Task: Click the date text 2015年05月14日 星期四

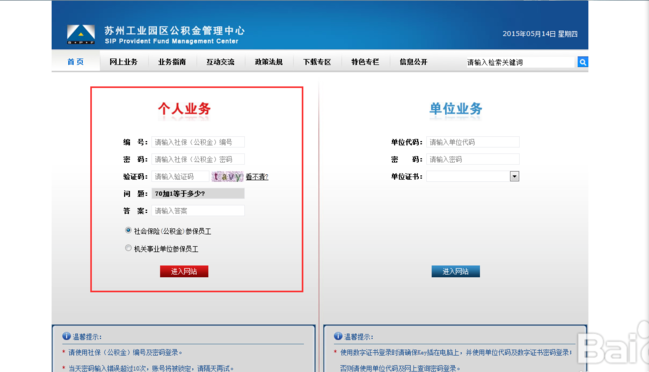Action: (x=540, y=34)
